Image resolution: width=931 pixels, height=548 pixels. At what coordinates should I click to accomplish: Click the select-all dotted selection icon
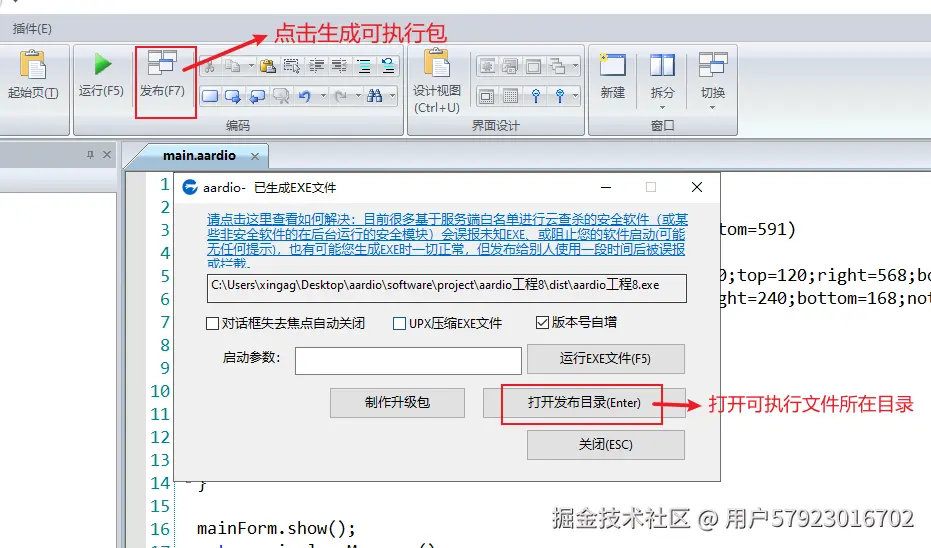pos(292,66)
